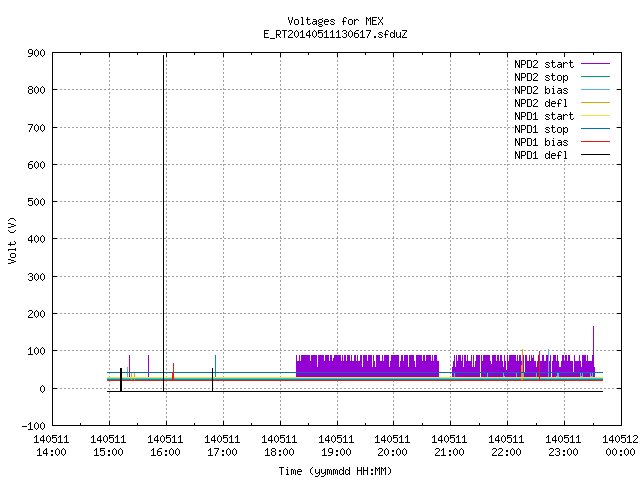Click the chart title 'Voltages for MEX'
The image size is (640, 480).
click(x=335, y=21)
